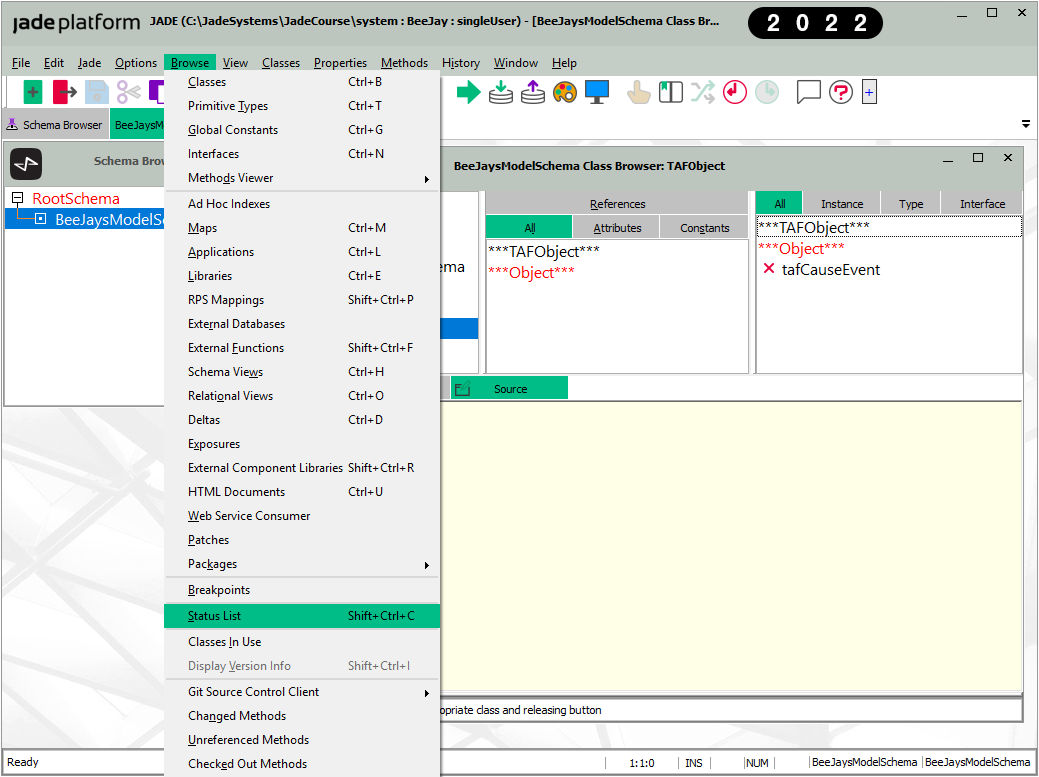Click the pointing hand toolbar icon
The image size is (1039, 777).
638,93
